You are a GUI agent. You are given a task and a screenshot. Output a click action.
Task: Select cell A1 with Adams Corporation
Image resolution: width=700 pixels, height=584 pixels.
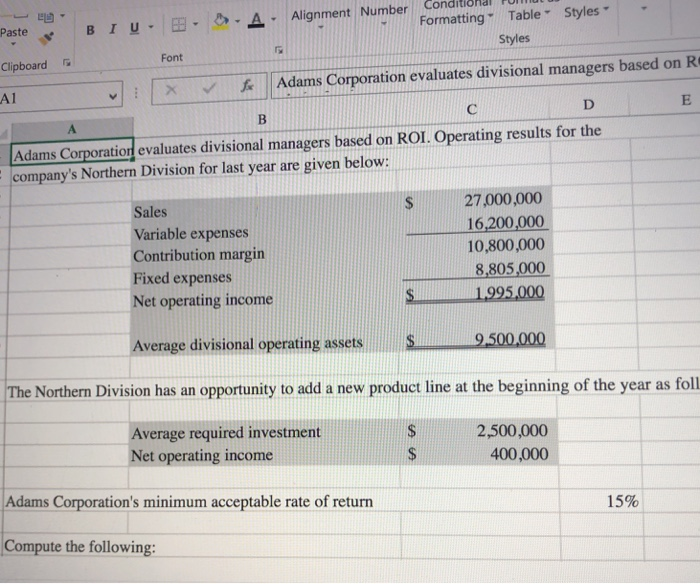[x=72, y=154]
